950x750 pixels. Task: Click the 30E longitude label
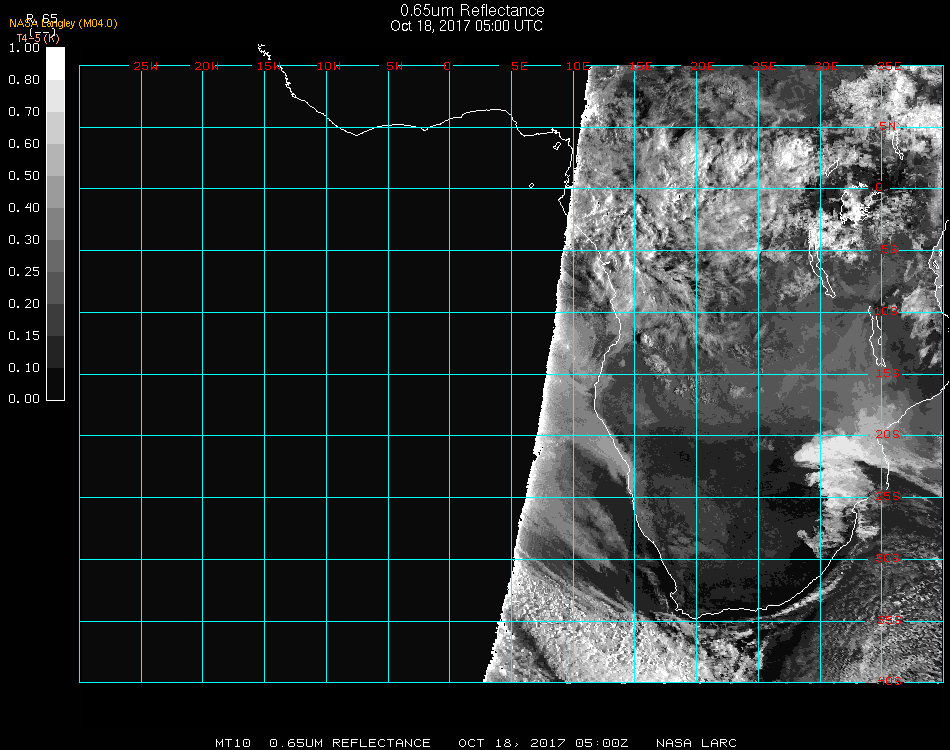tap(826, 67)
